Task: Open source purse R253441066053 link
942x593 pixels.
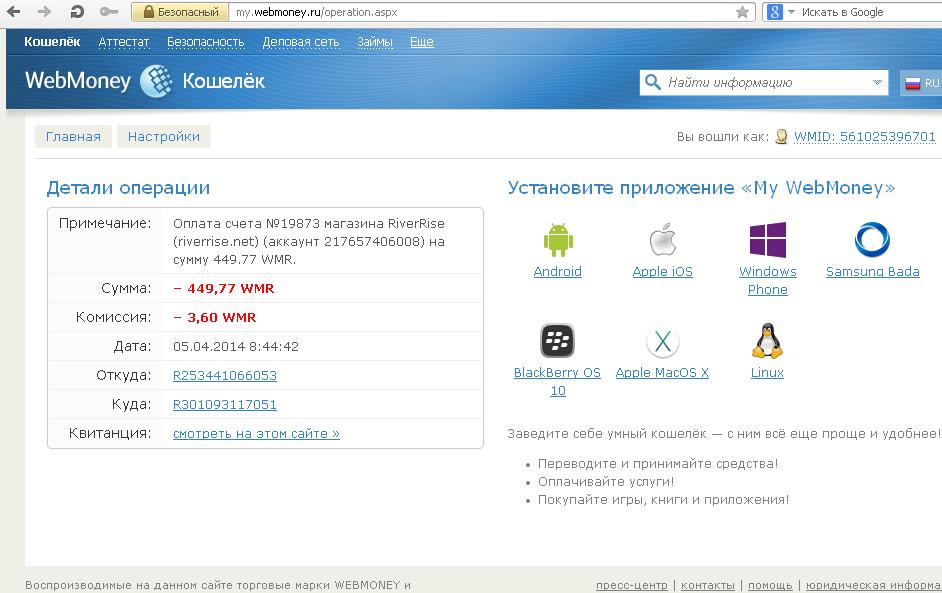Action: (x=225, y=376)
